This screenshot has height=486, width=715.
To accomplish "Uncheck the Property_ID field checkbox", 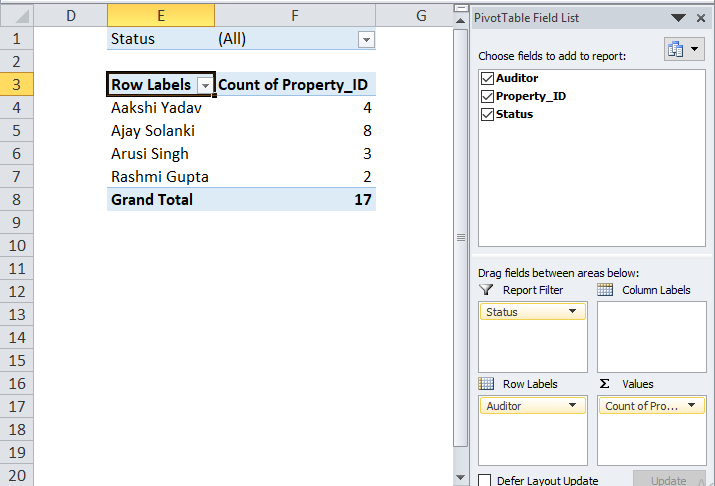I will click(x=487, y=96).
